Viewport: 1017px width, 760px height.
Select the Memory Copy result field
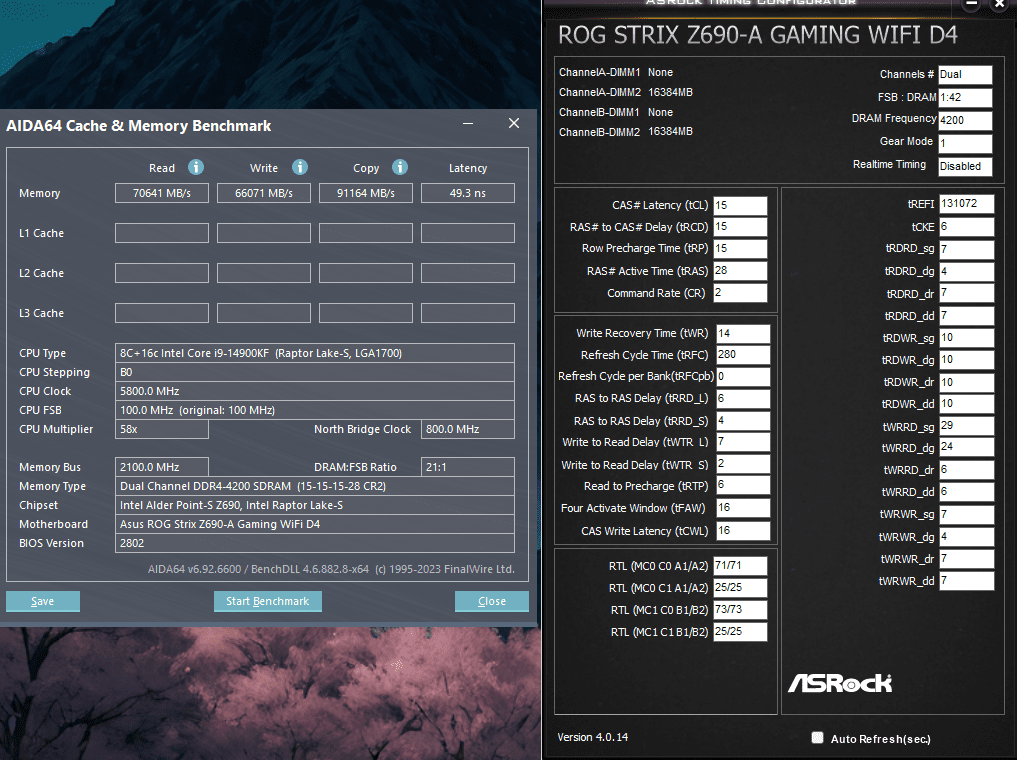tap(366, 193)
